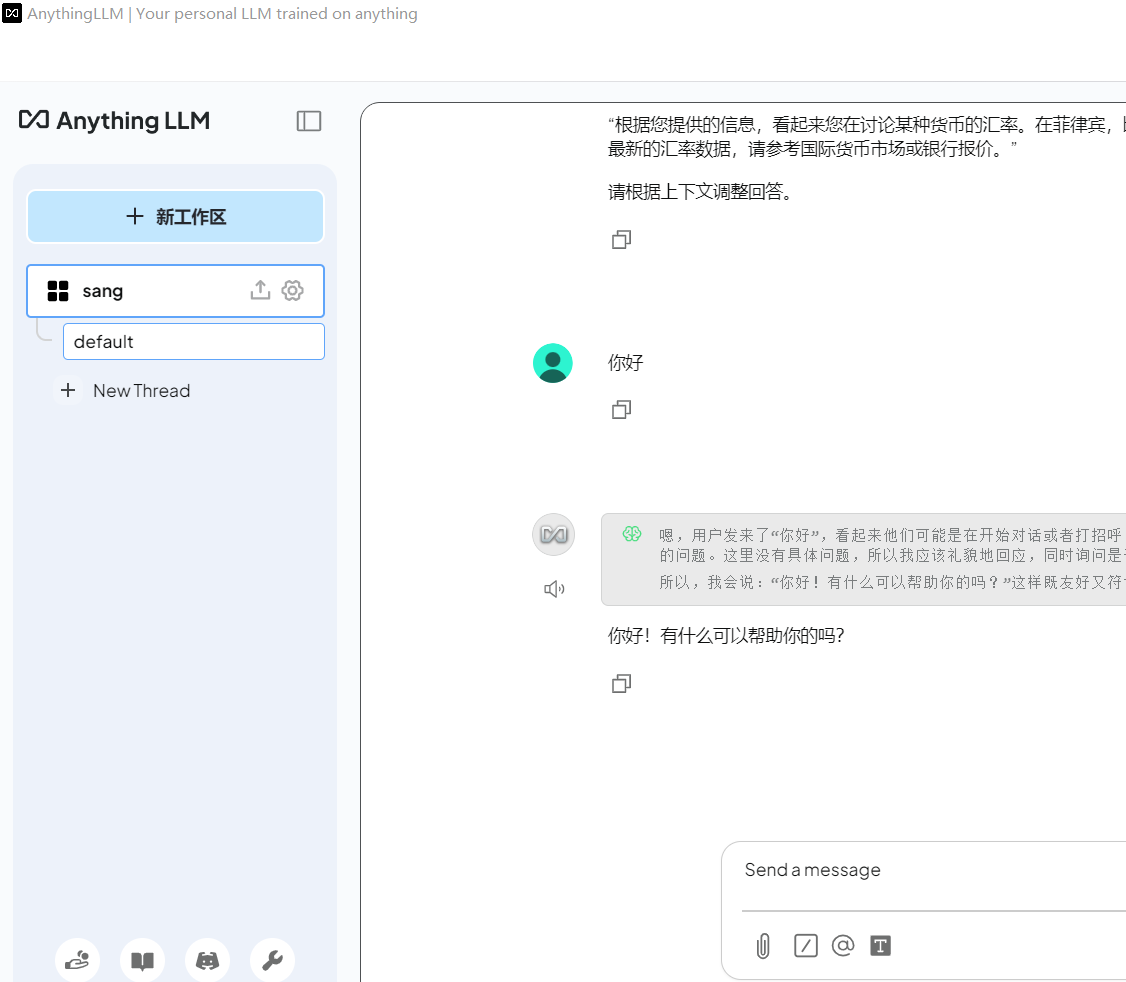Open Discord community icon
Screen dimensions: 1126x982
tap(208, 960)
